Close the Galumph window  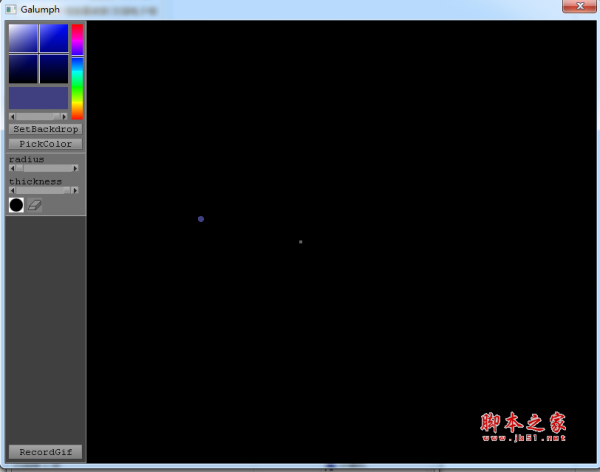579,6
